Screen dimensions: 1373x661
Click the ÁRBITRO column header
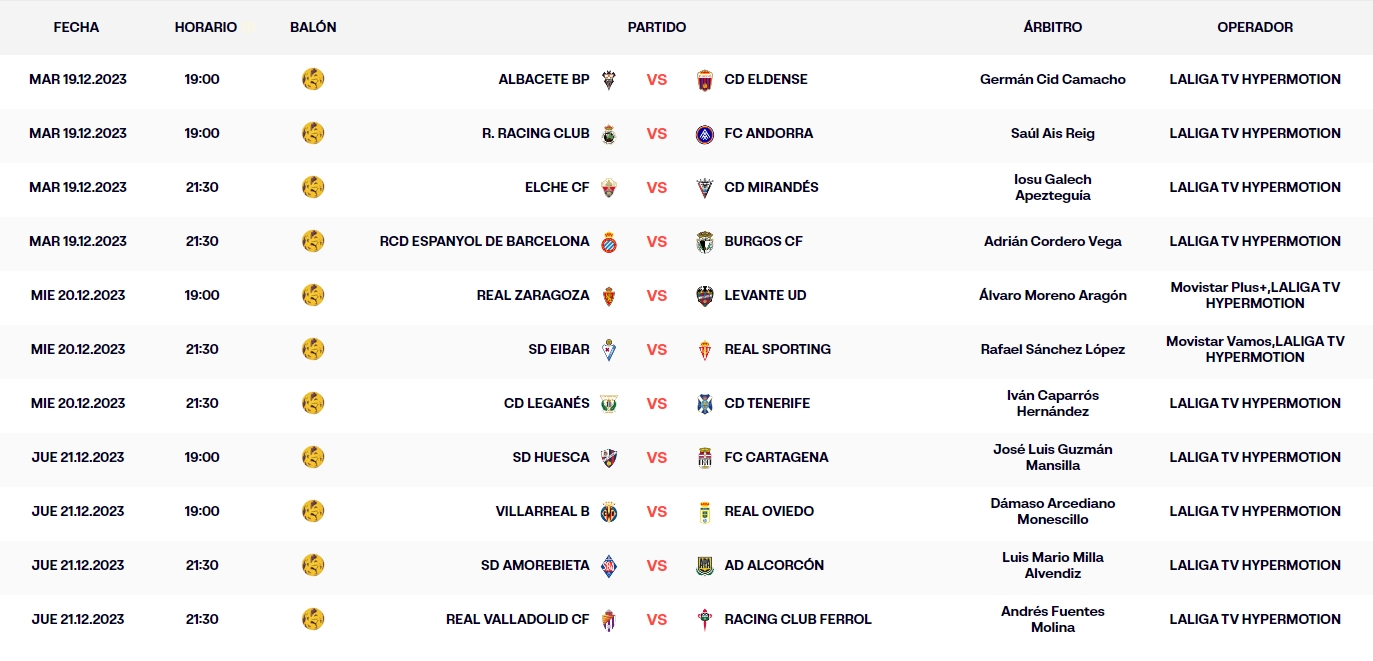tap(1054, 27)
